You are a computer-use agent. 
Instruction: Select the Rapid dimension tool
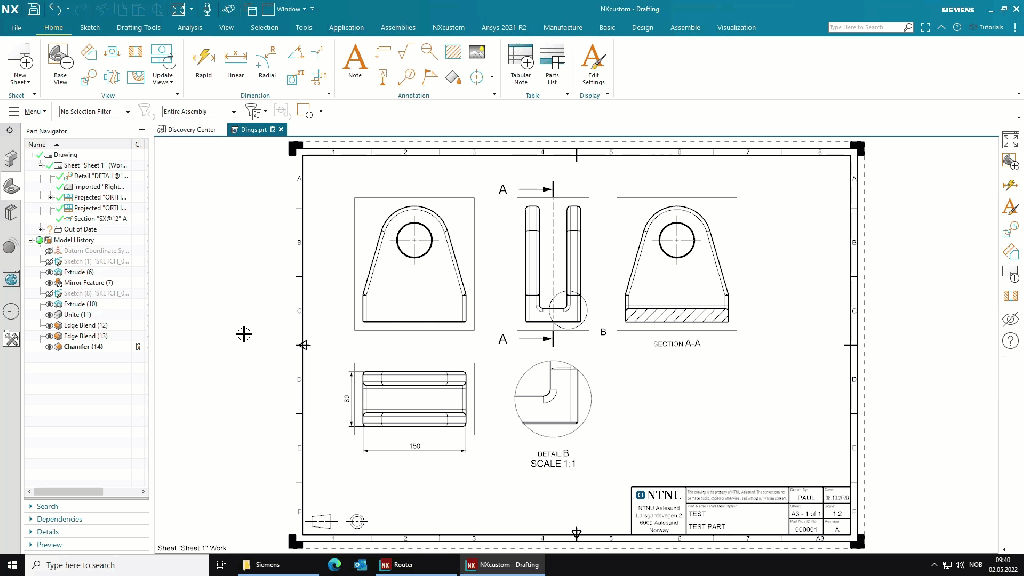pos(203,61)
